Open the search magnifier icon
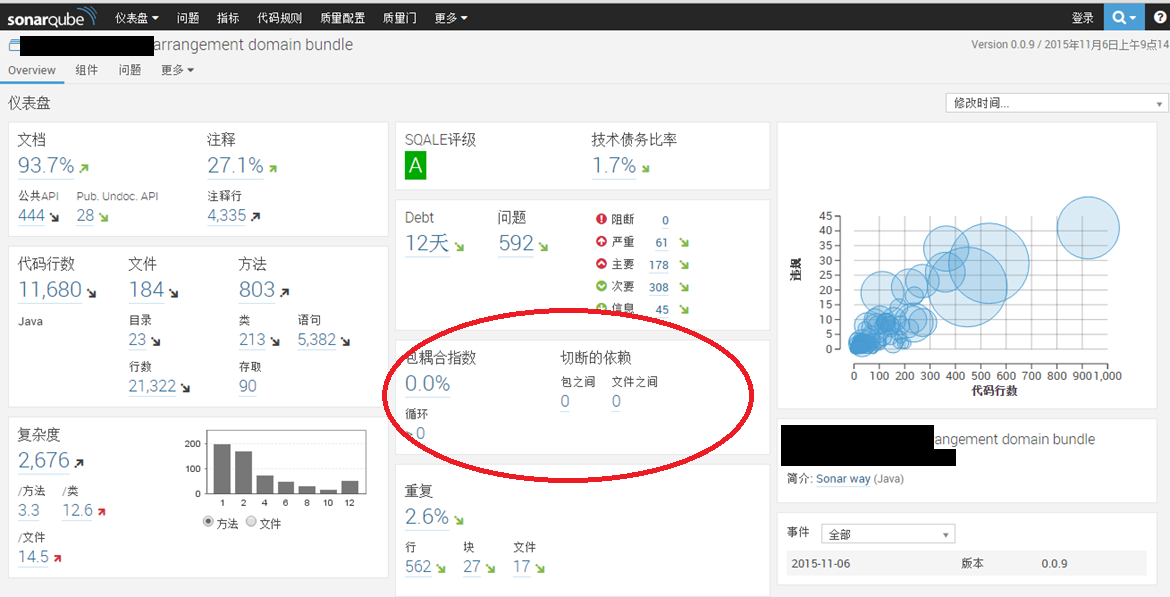Viewport: 1170px width, 597px height. click(x=1123, y=17)
